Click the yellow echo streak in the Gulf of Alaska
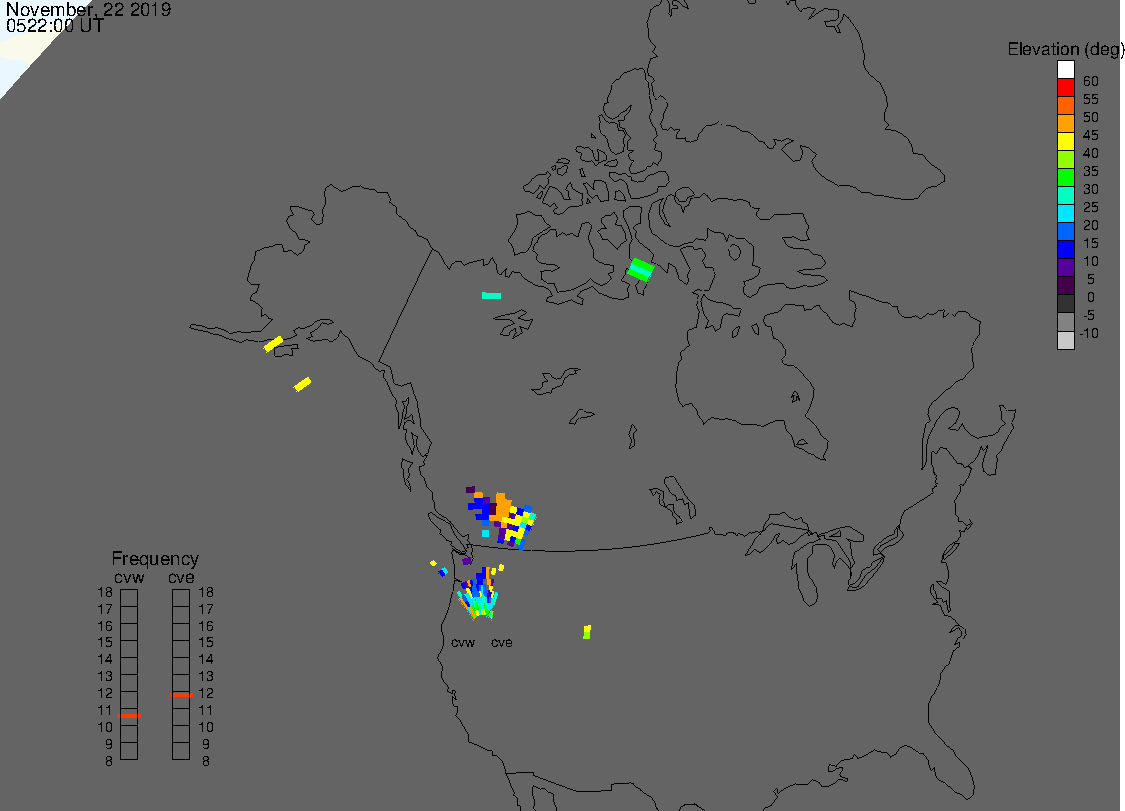 click(302, 385)
